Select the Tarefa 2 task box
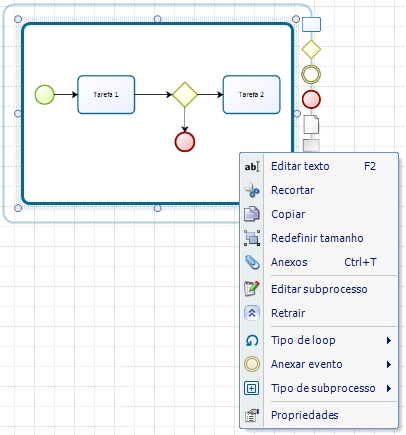 click(251, 95)
